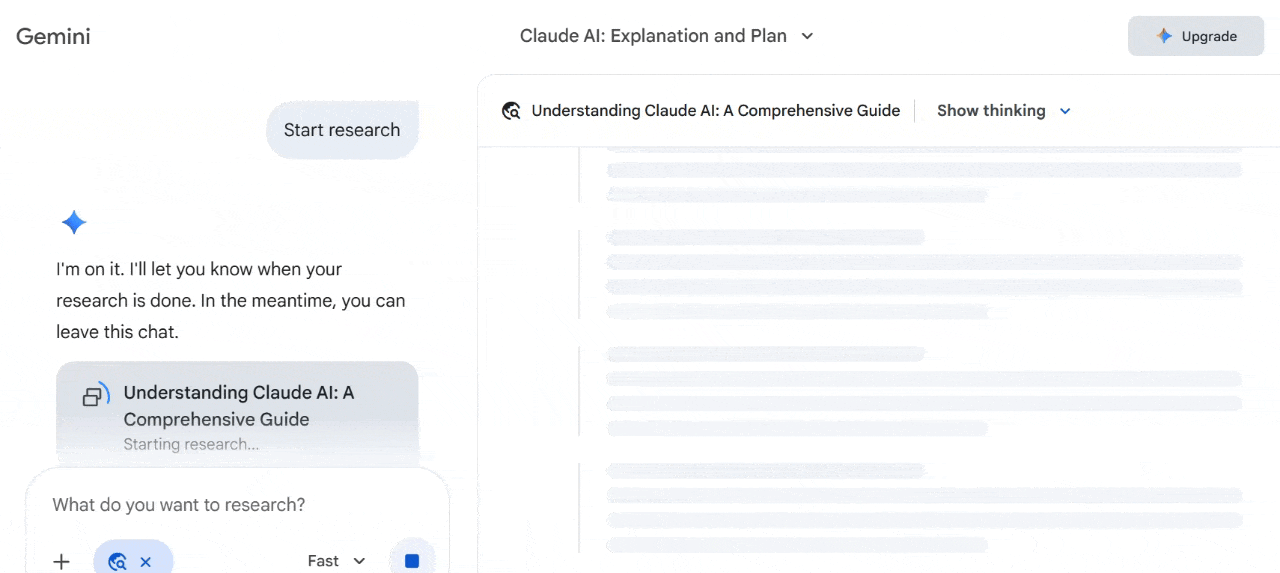Click the Starting research status text

click(x=191, y=444)
